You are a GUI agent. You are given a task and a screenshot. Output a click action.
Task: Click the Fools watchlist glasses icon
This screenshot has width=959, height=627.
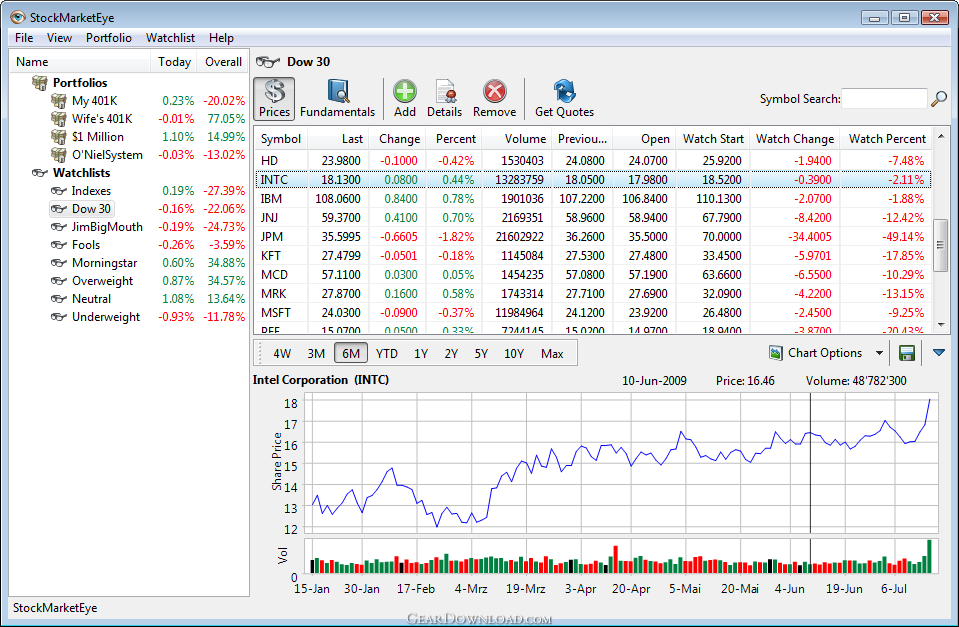point(59,245)
